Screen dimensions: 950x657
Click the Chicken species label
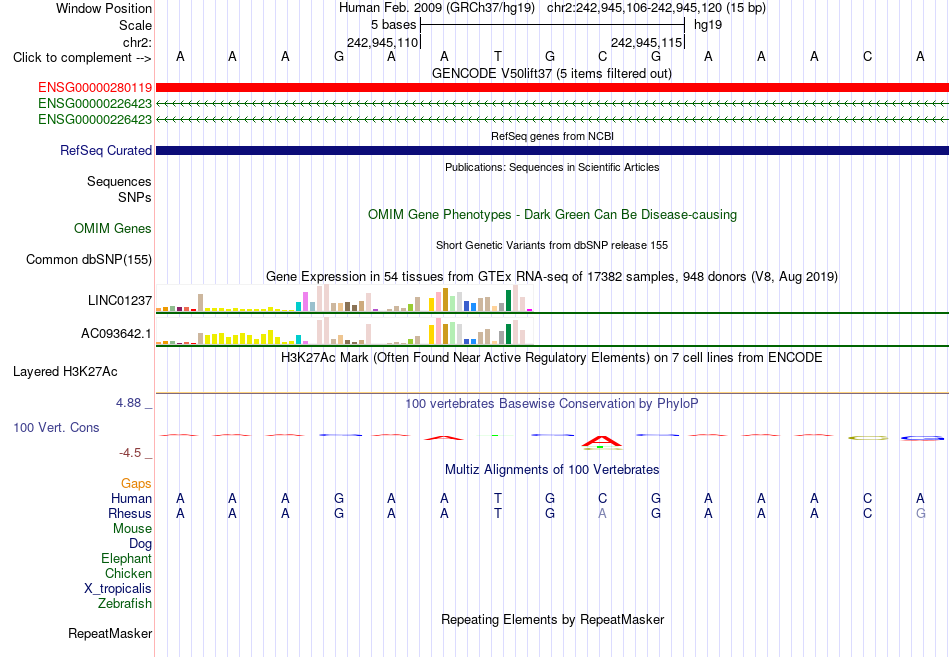[128, 573]
